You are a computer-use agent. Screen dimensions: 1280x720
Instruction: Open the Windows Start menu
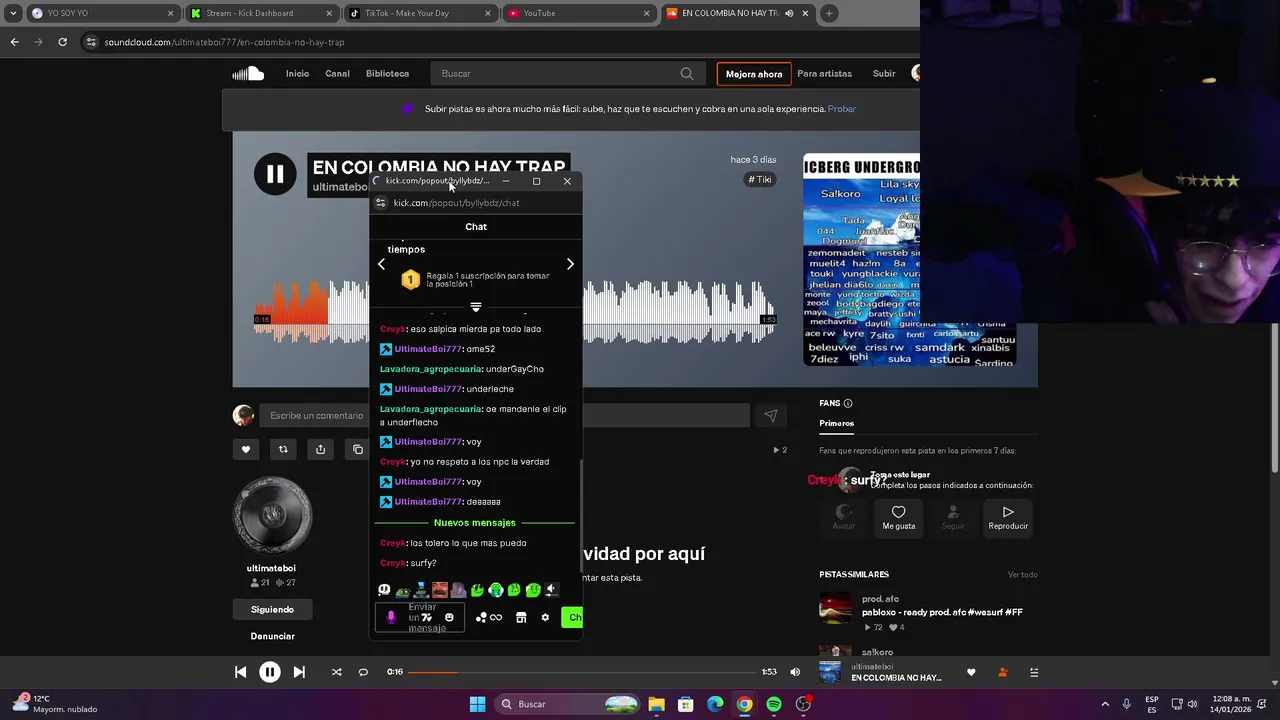pyautogui.click(x=477, y=704)
